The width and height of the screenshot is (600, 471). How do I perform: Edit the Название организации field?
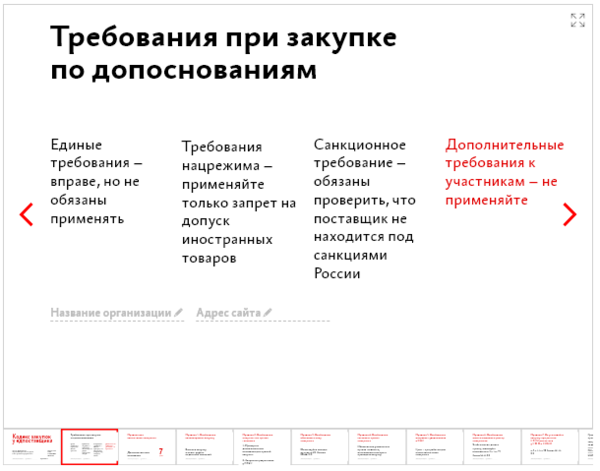tap(110, 313)
